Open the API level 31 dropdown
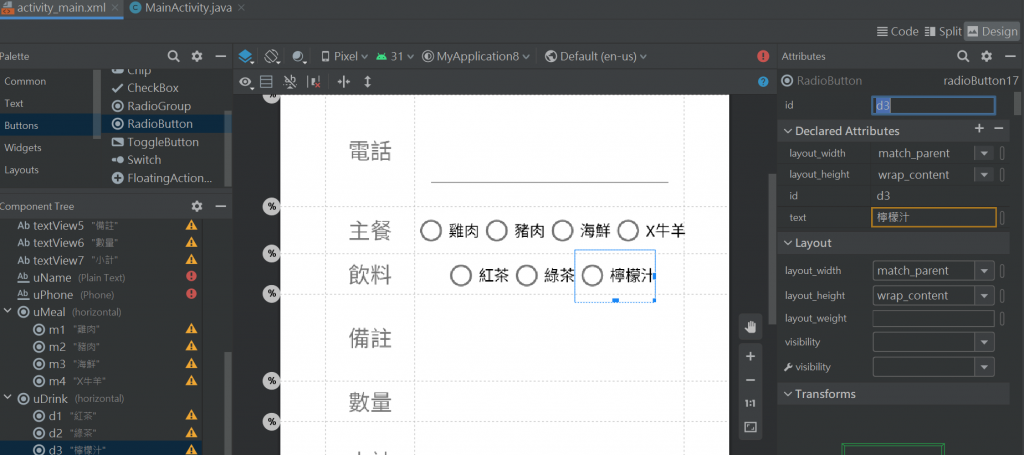This screenshot has width=1024, height=455. pyautogui.click(x=394, y=57)
